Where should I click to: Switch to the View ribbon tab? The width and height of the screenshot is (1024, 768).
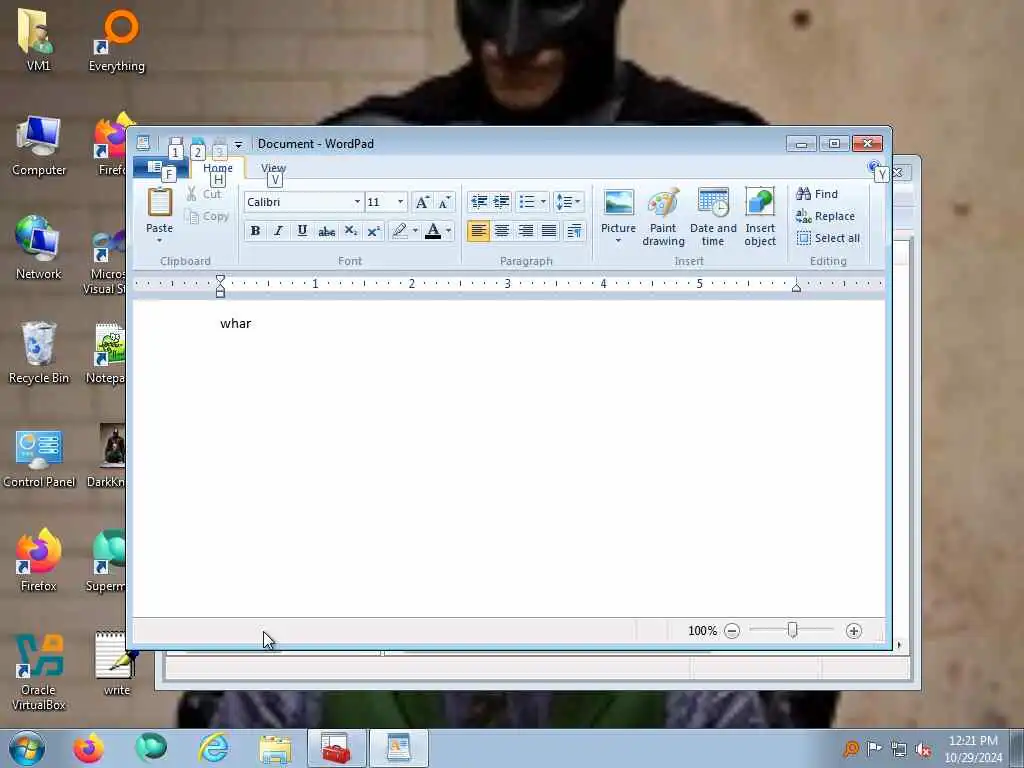point(274,168)
